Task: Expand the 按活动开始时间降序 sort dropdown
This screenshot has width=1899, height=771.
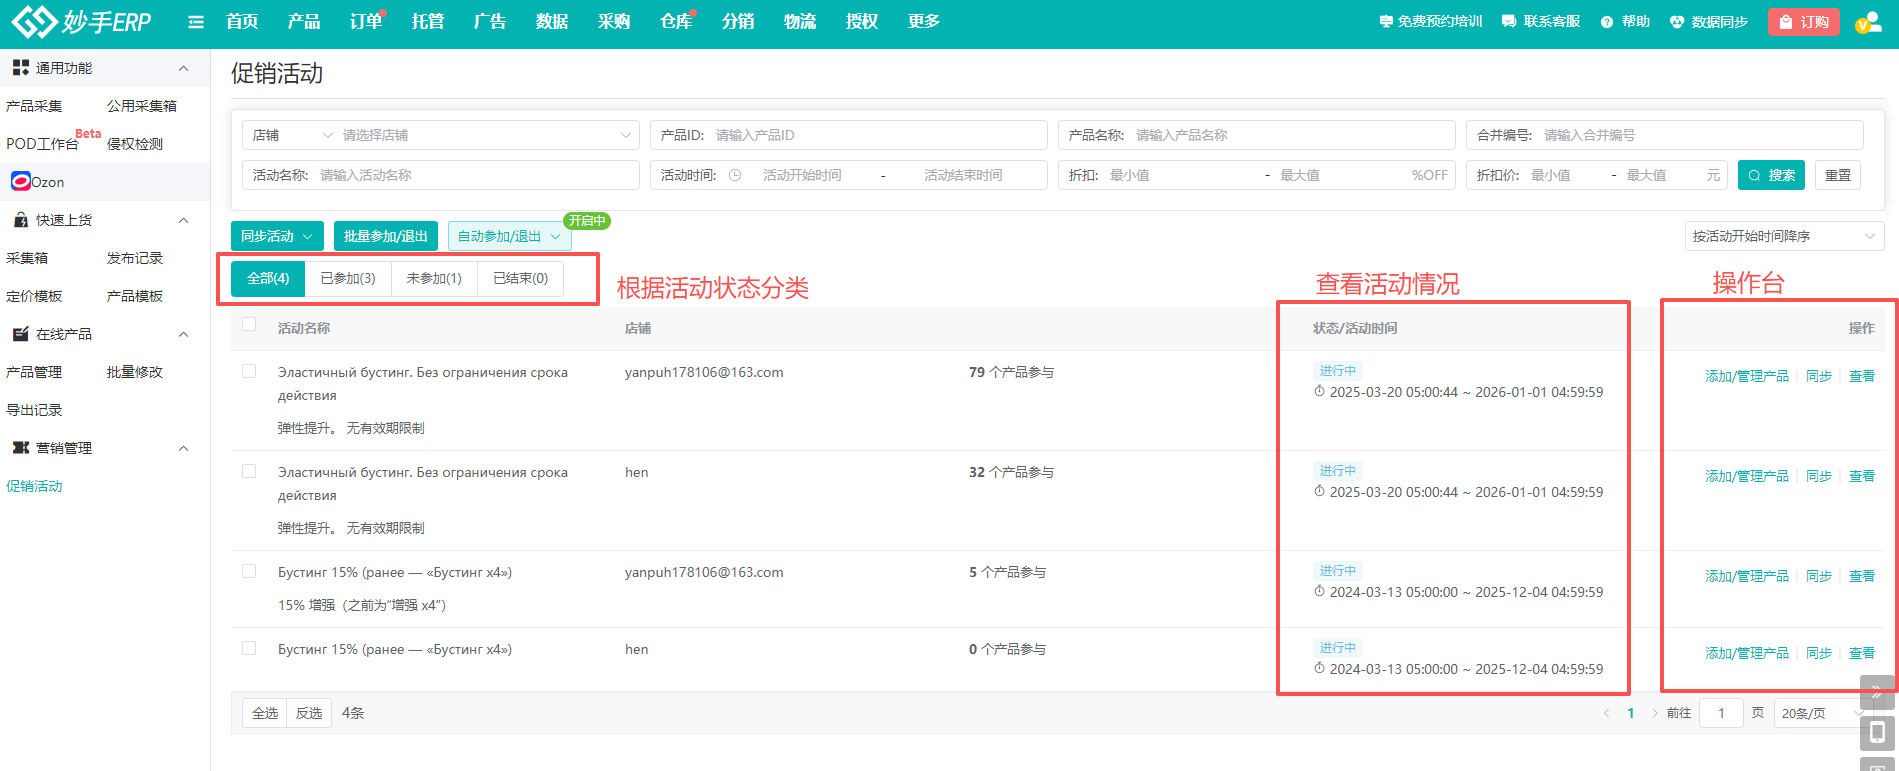Action: 1783,236
